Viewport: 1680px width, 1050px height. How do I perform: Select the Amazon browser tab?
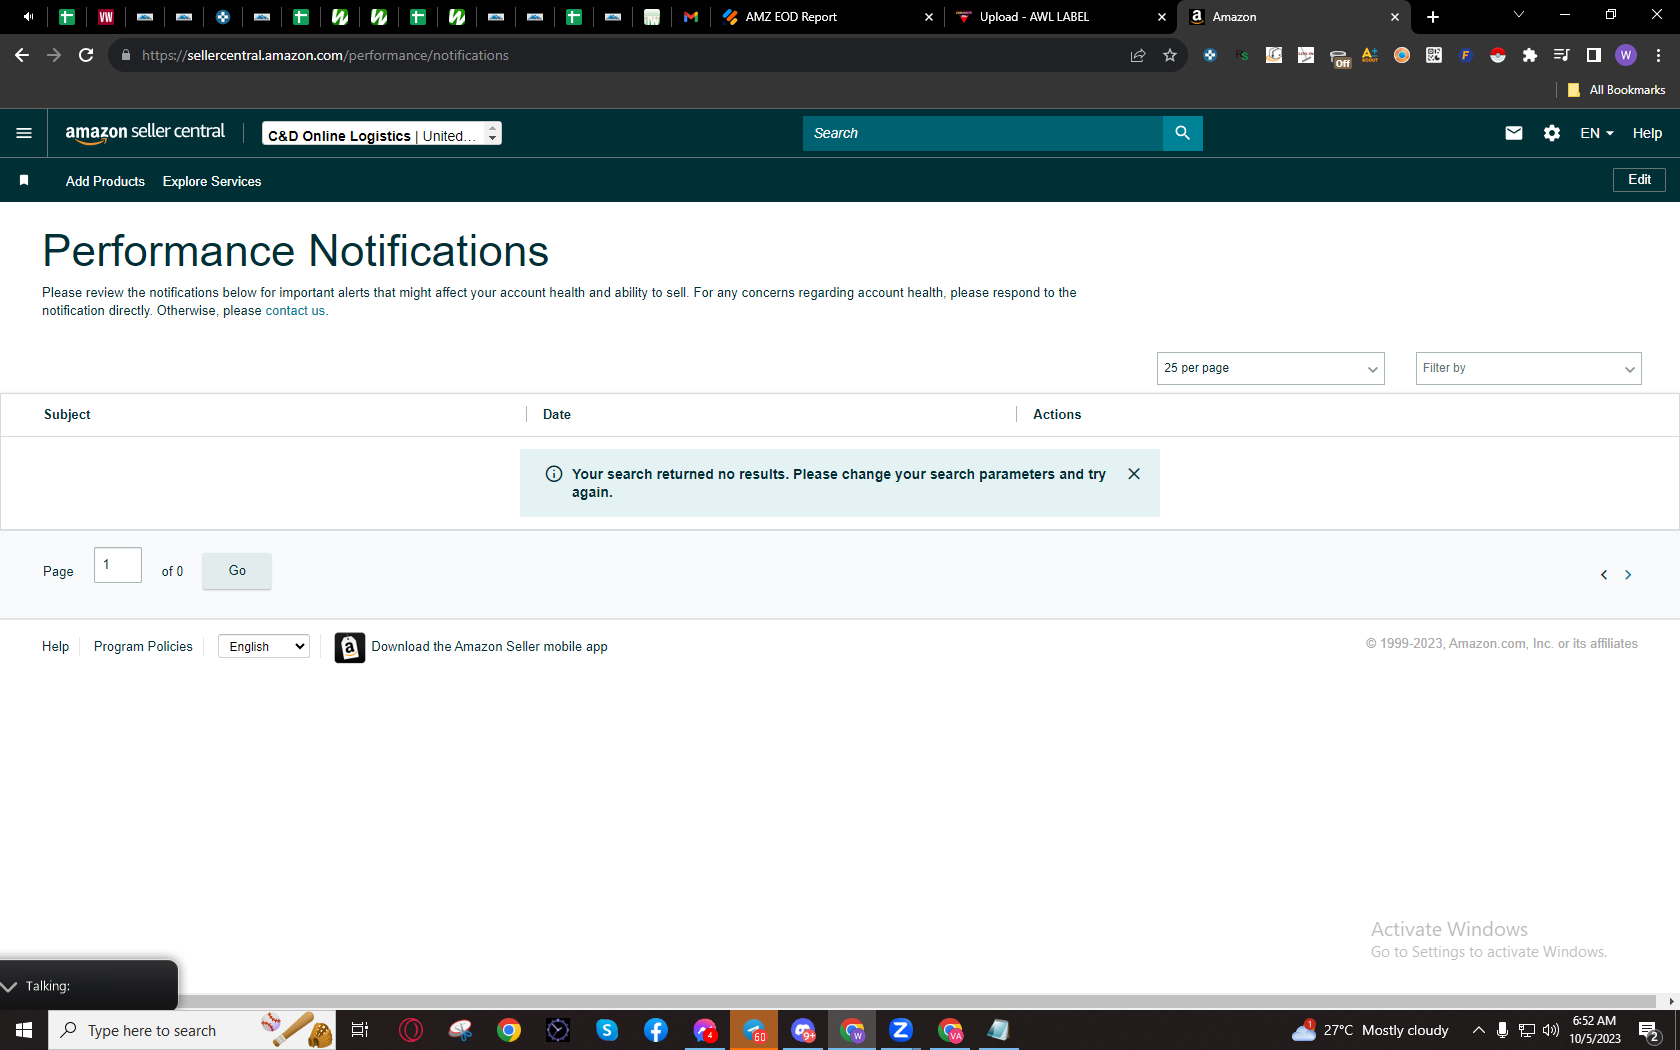point(1294,17)
